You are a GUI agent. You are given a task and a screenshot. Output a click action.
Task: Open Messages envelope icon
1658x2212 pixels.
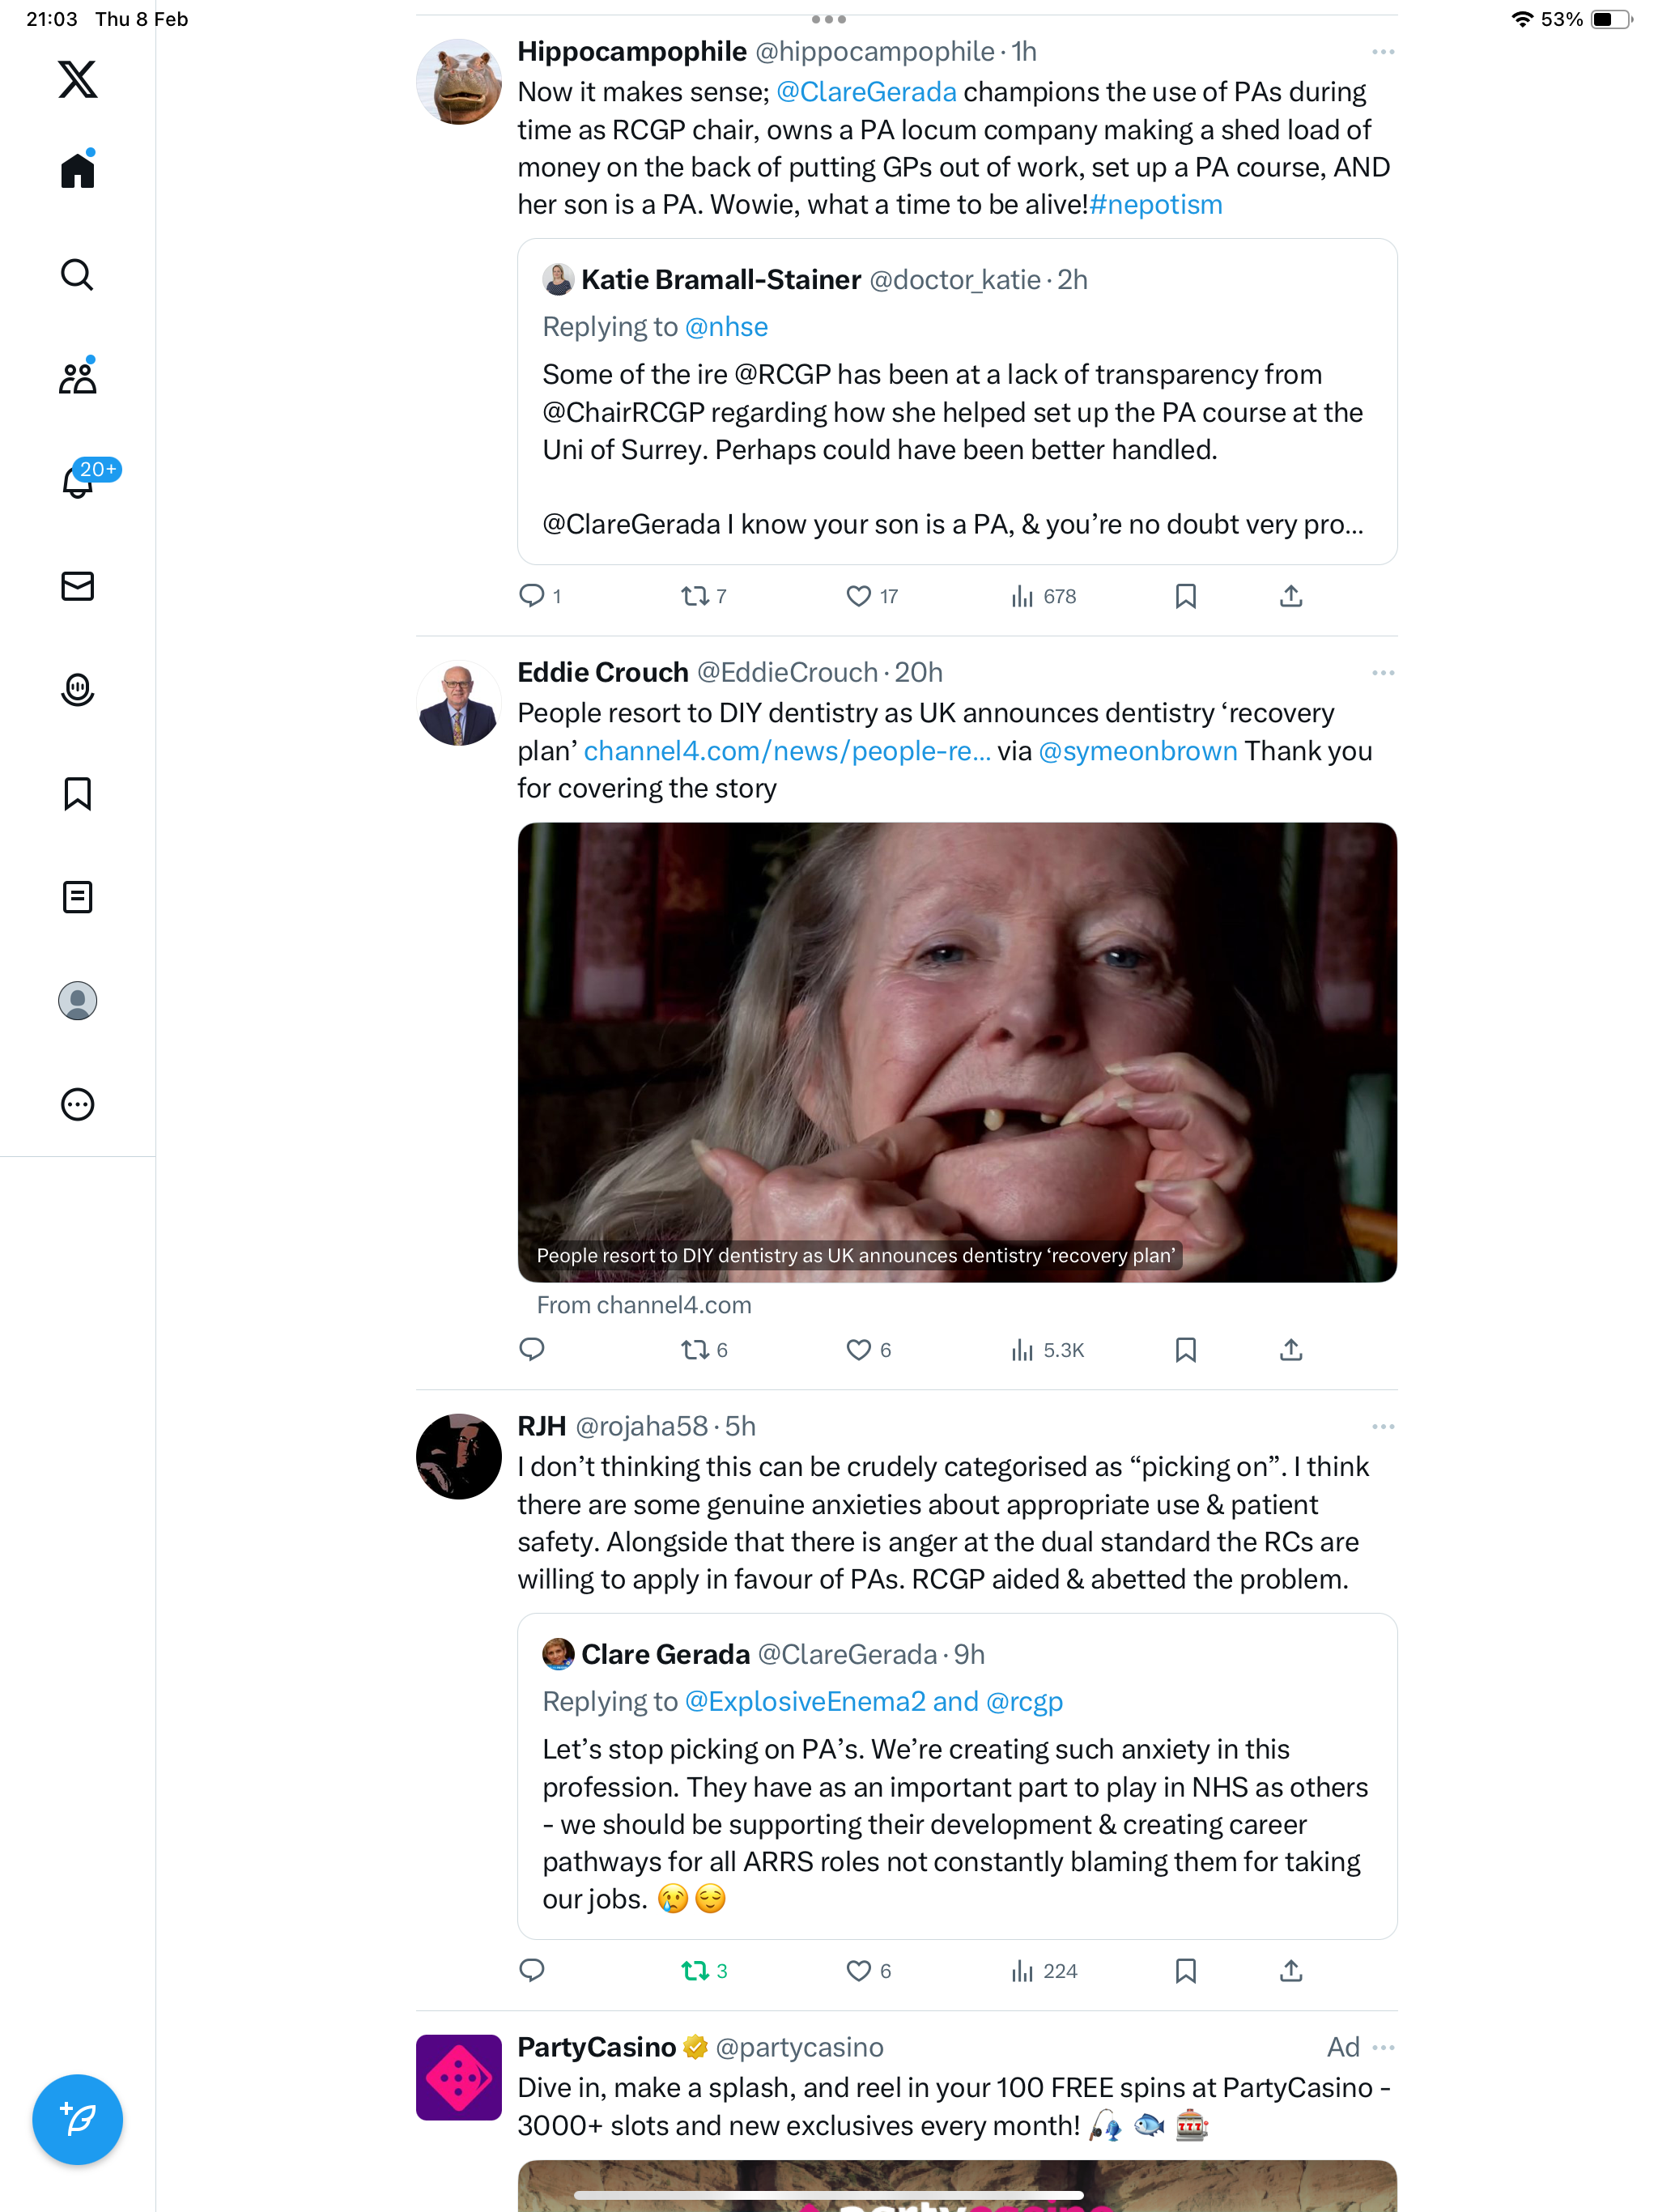tap(77, 586)
